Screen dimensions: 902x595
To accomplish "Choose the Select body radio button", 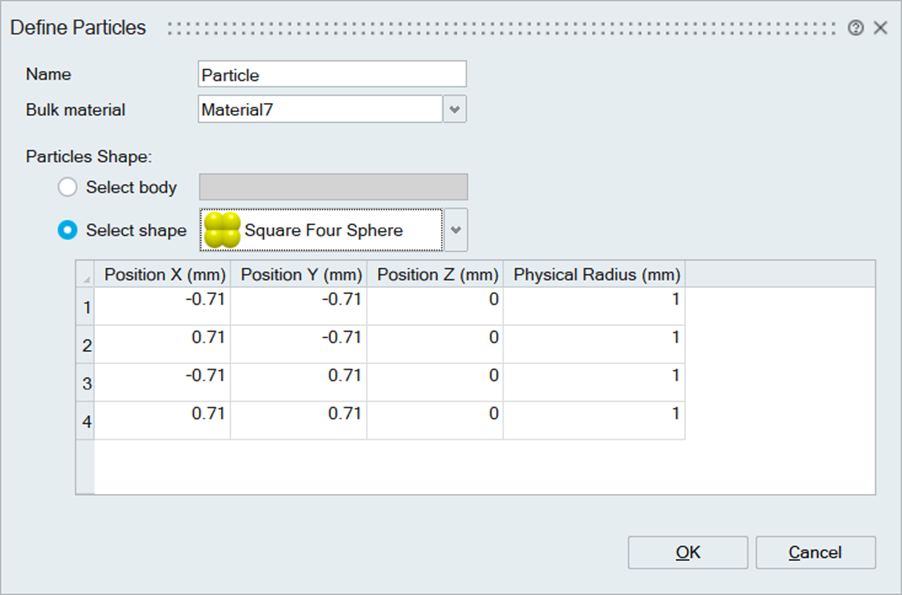I will 68,187.
